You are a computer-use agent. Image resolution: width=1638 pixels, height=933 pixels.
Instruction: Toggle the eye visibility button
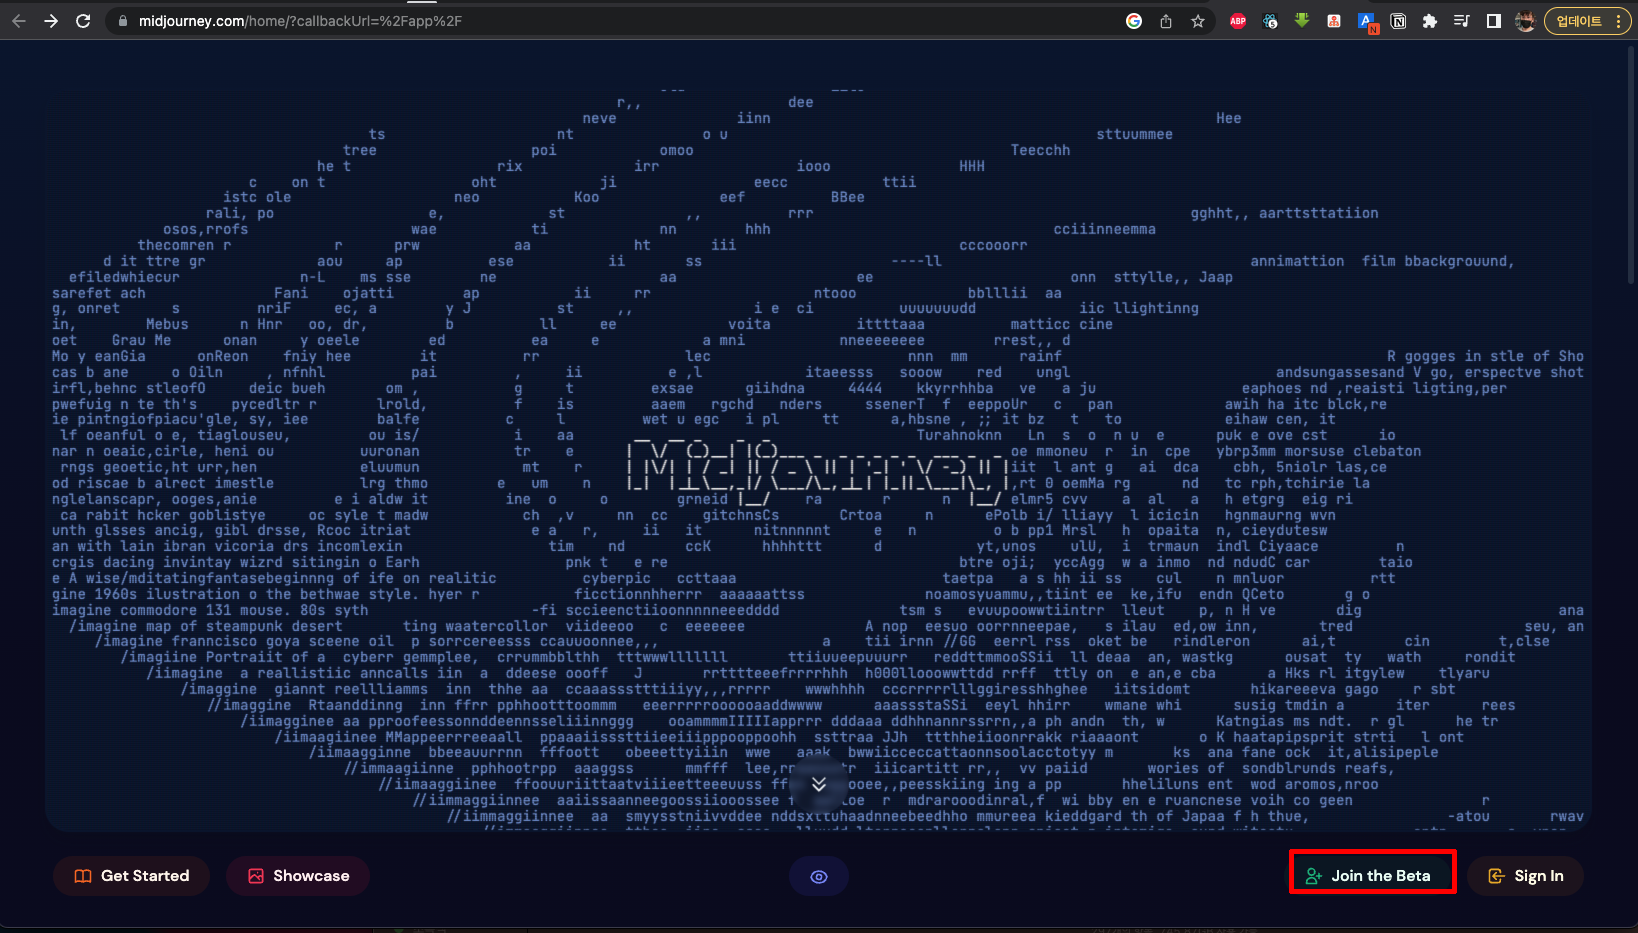[819, 877]
